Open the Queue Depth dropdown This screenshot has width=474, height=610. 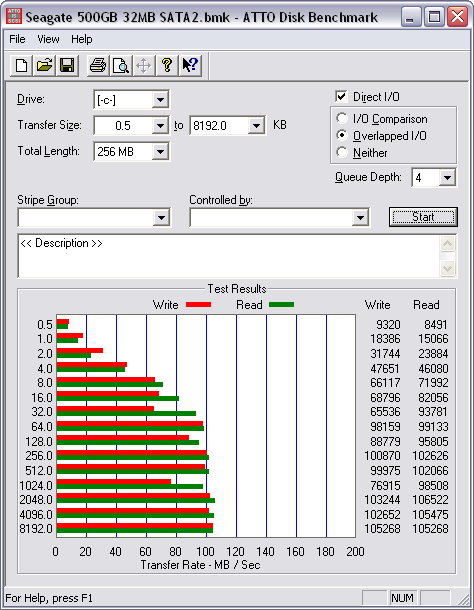(447, 178)
